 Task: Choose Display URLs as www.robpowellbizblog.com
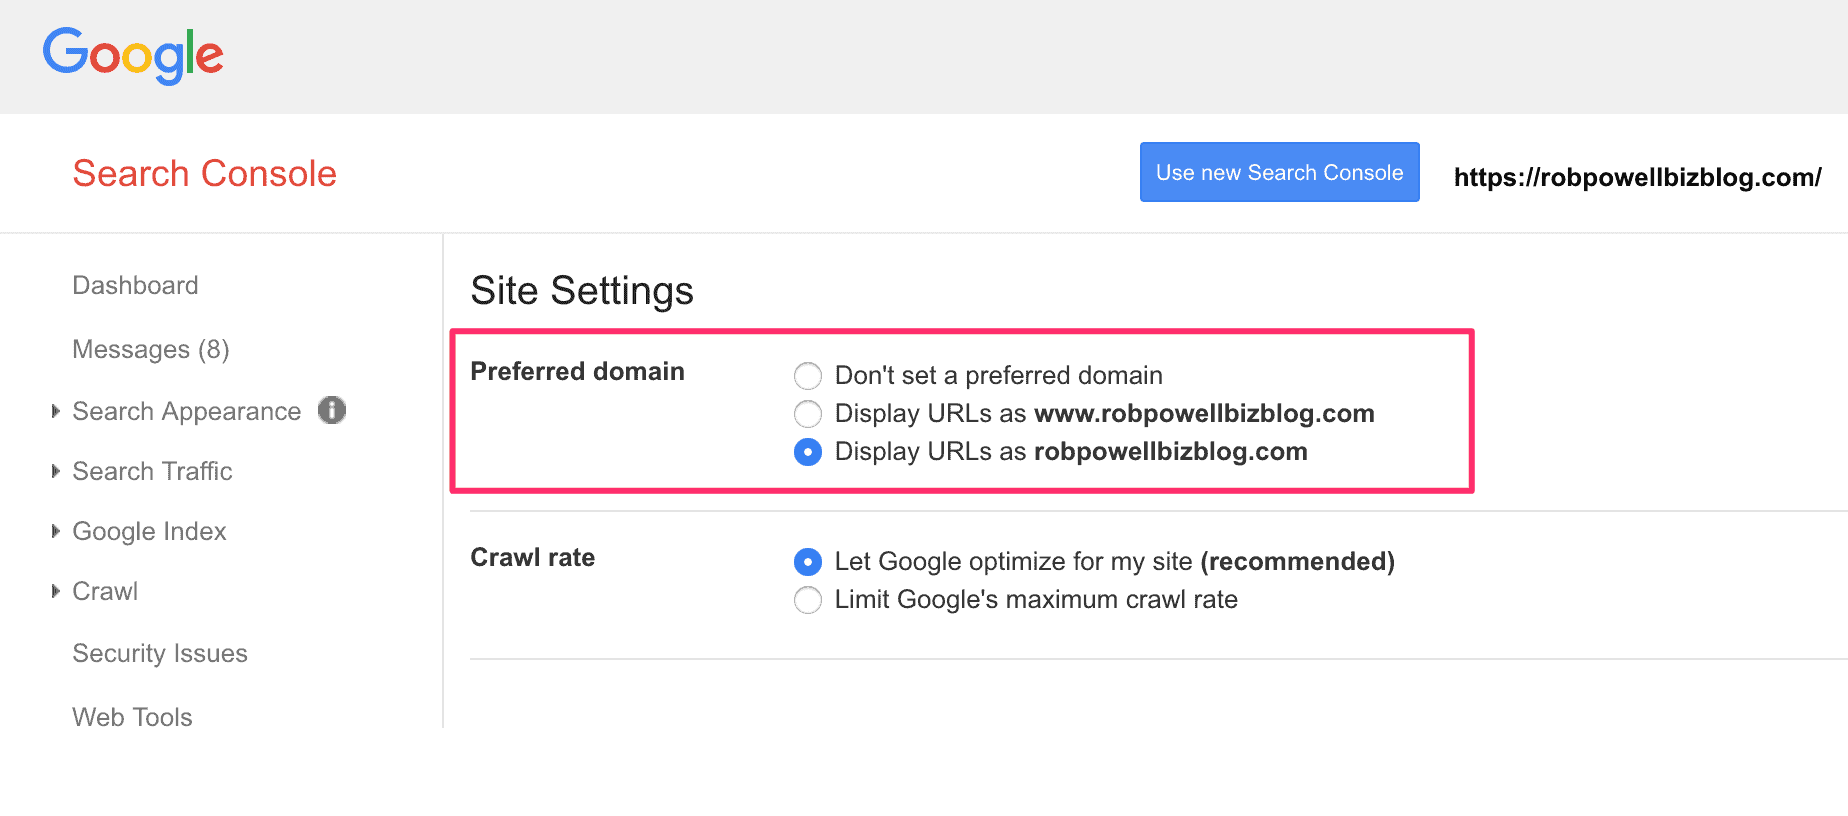tap(808, 414)
